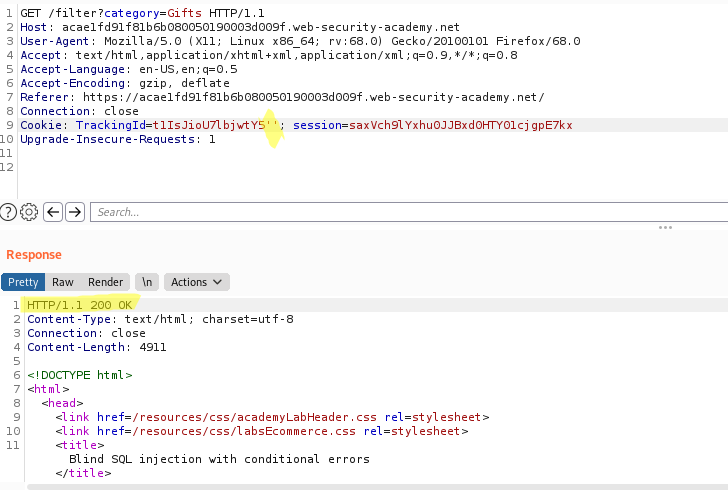Click the Response panel heading
The image size is (728, 490).
[34, 255]
